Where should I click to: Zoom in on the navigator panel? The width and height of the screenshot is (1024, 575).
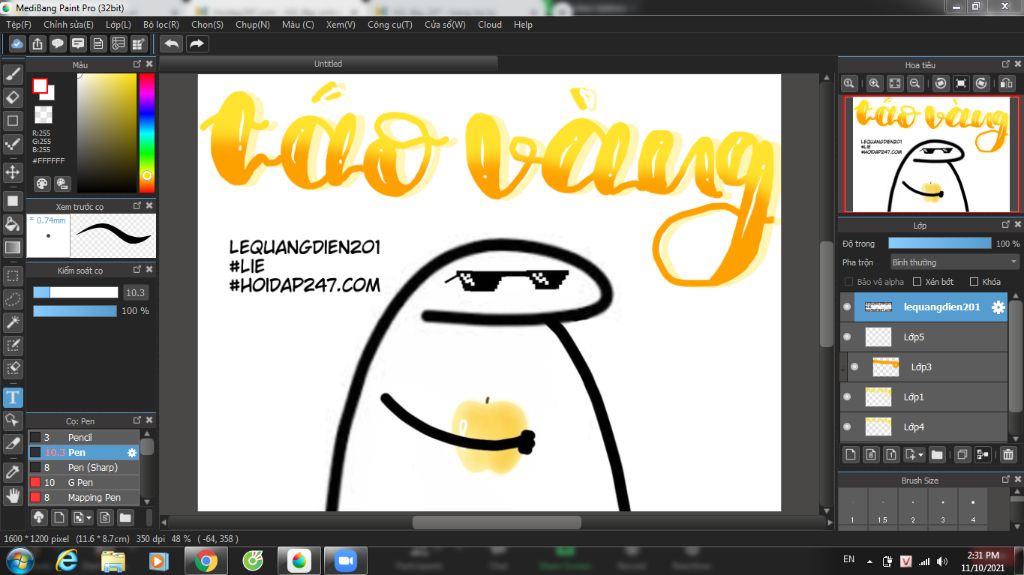[x=874, y=83]
